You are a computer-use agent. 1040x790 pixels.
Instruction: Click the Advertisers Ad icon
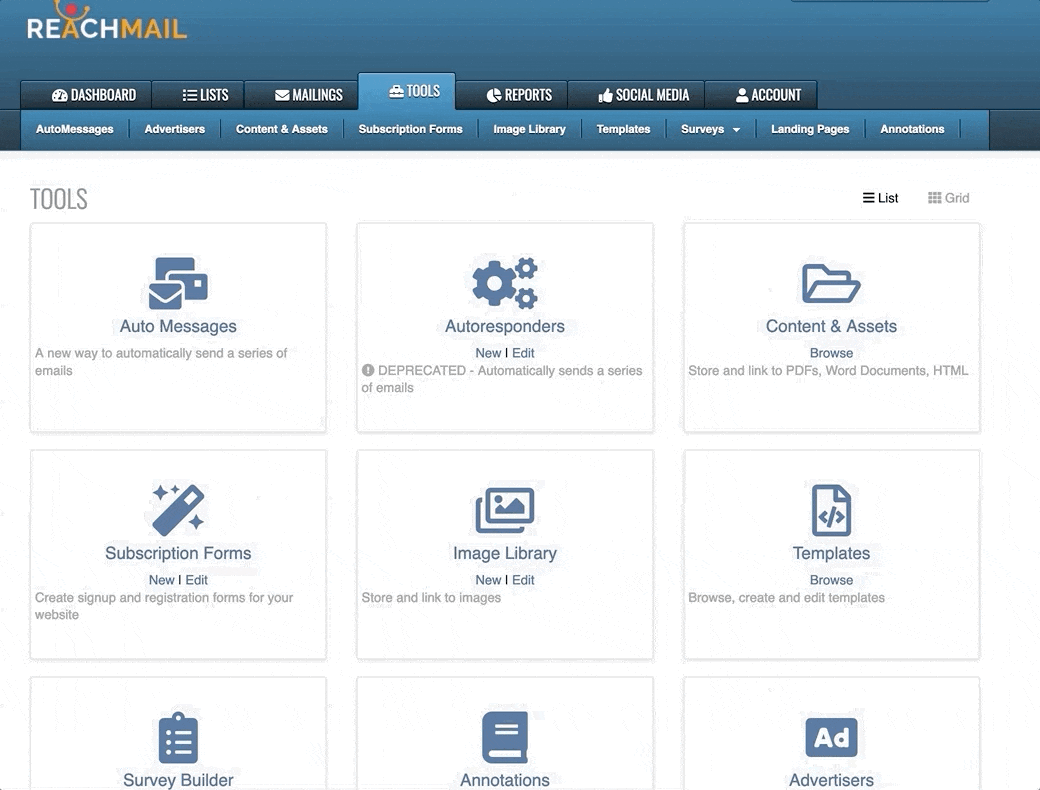coord(831,738)
